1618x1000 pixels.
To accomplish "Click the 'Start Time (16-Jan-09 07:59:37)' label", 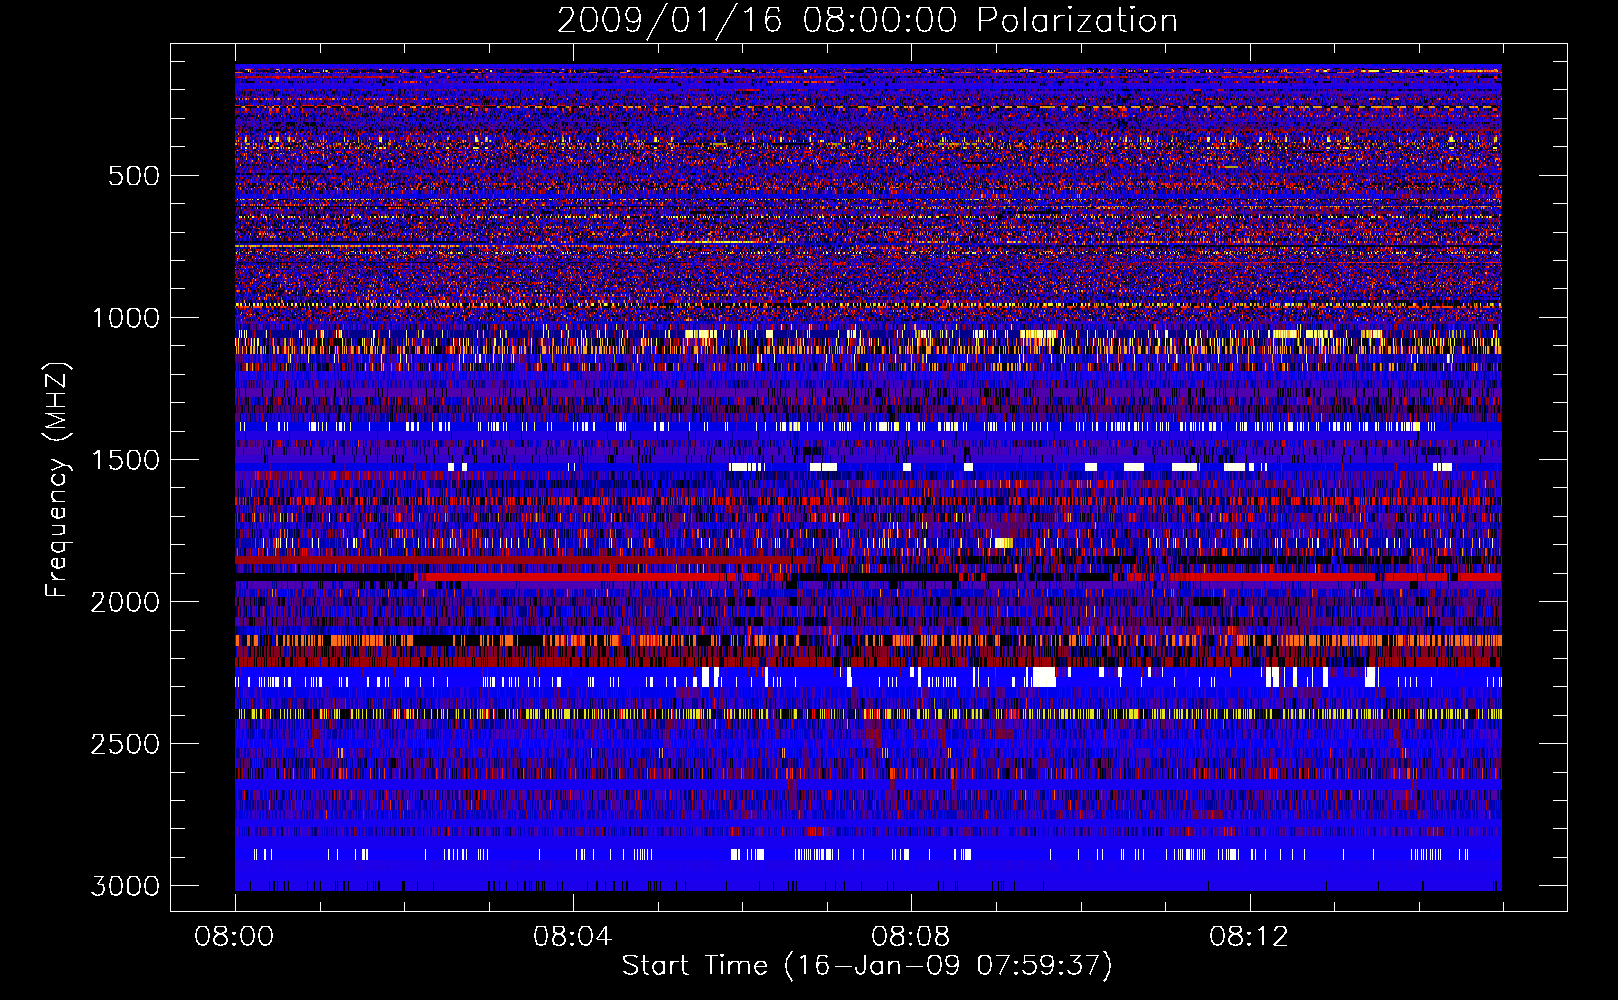I will 867,966.
